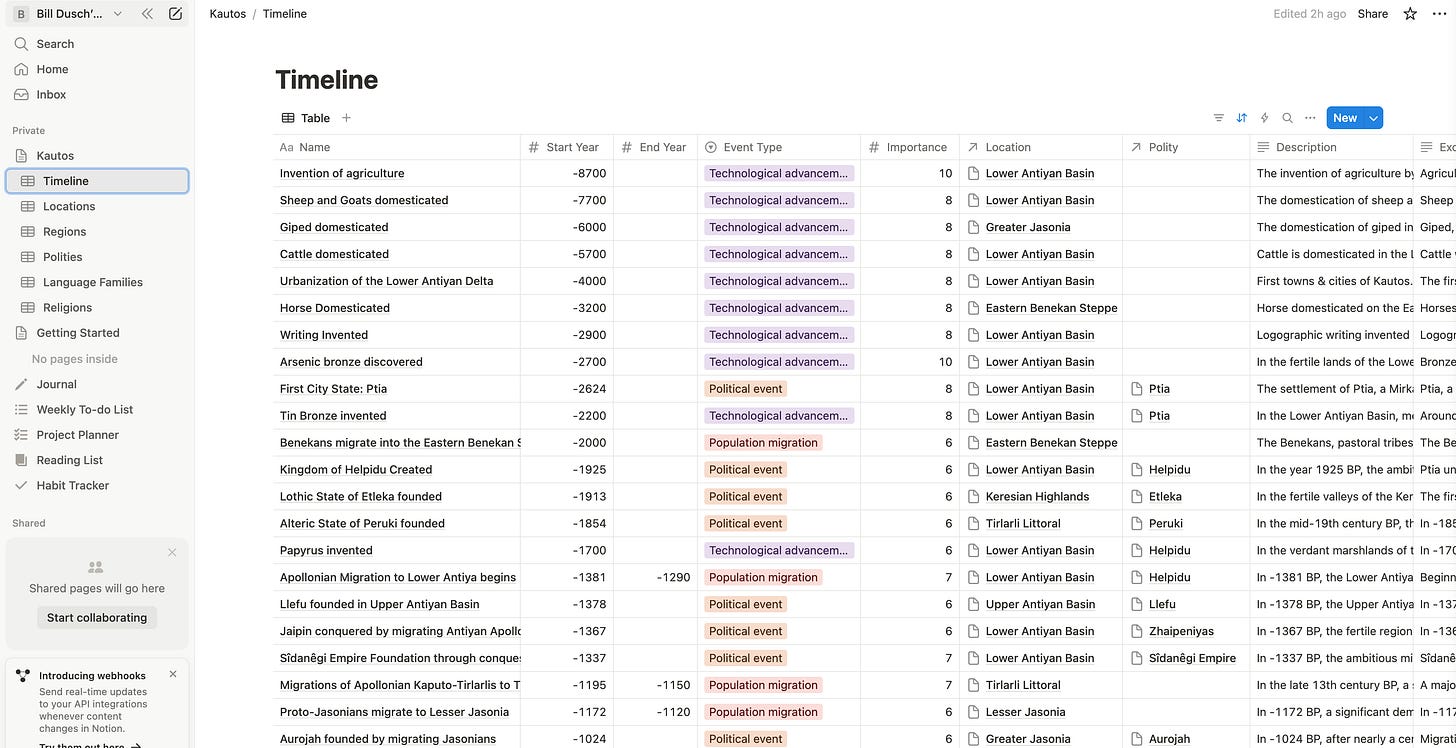Open the Reading List page

97,460
